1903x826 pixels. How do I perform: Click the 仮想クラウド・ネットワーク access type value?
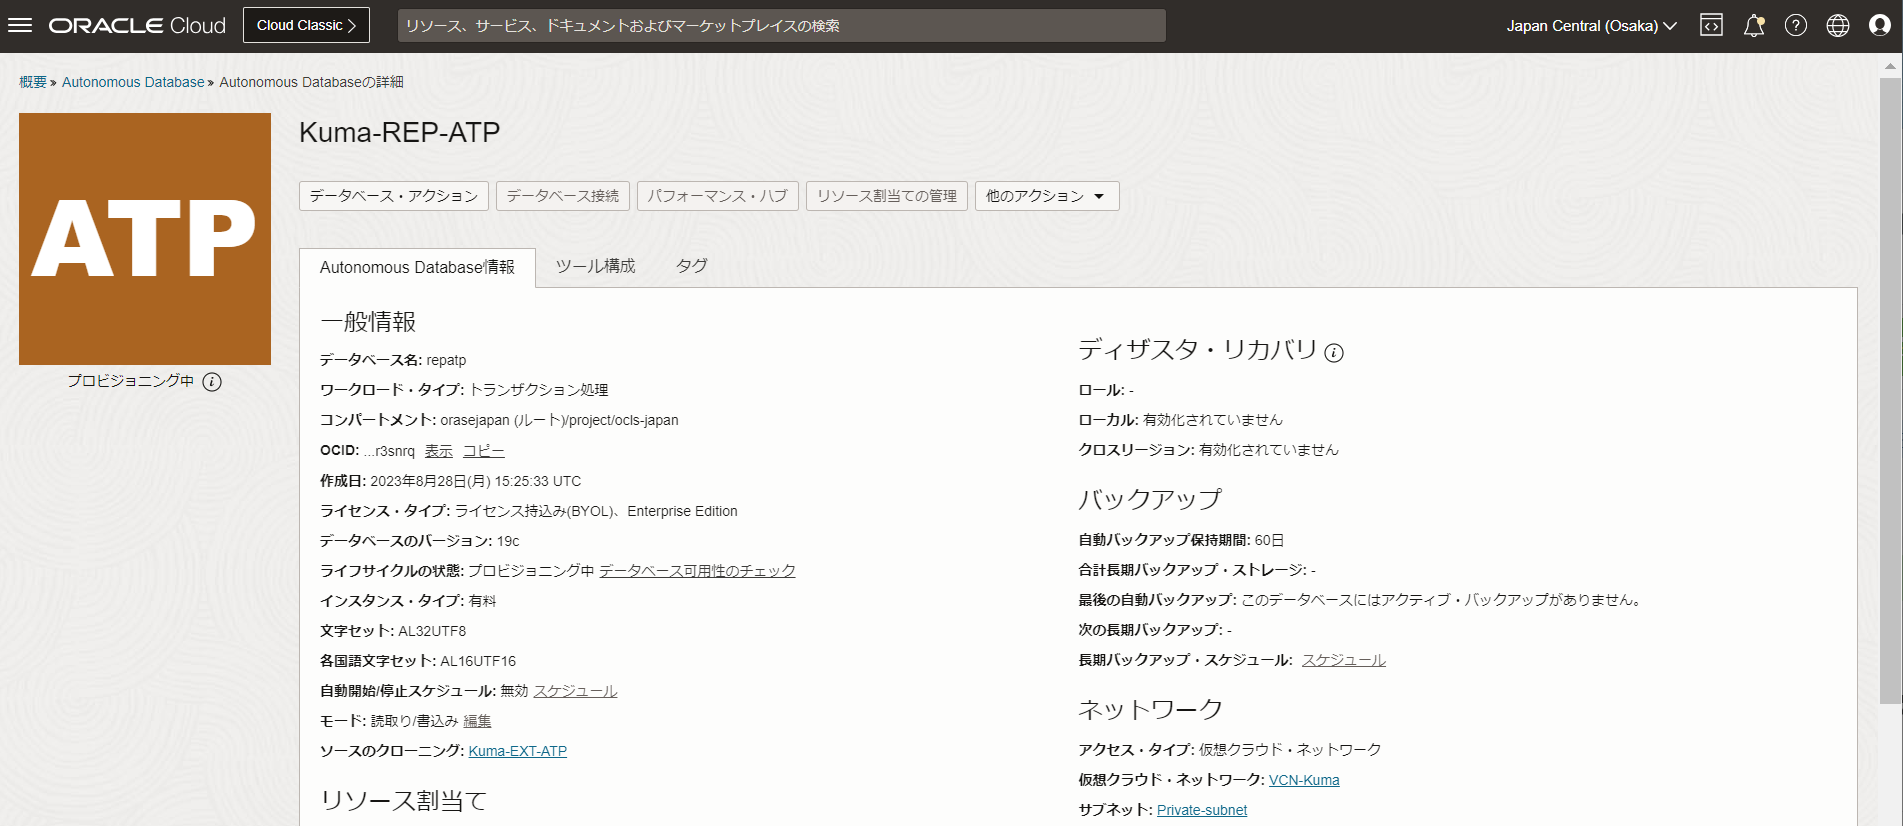tap(1290, 750)
